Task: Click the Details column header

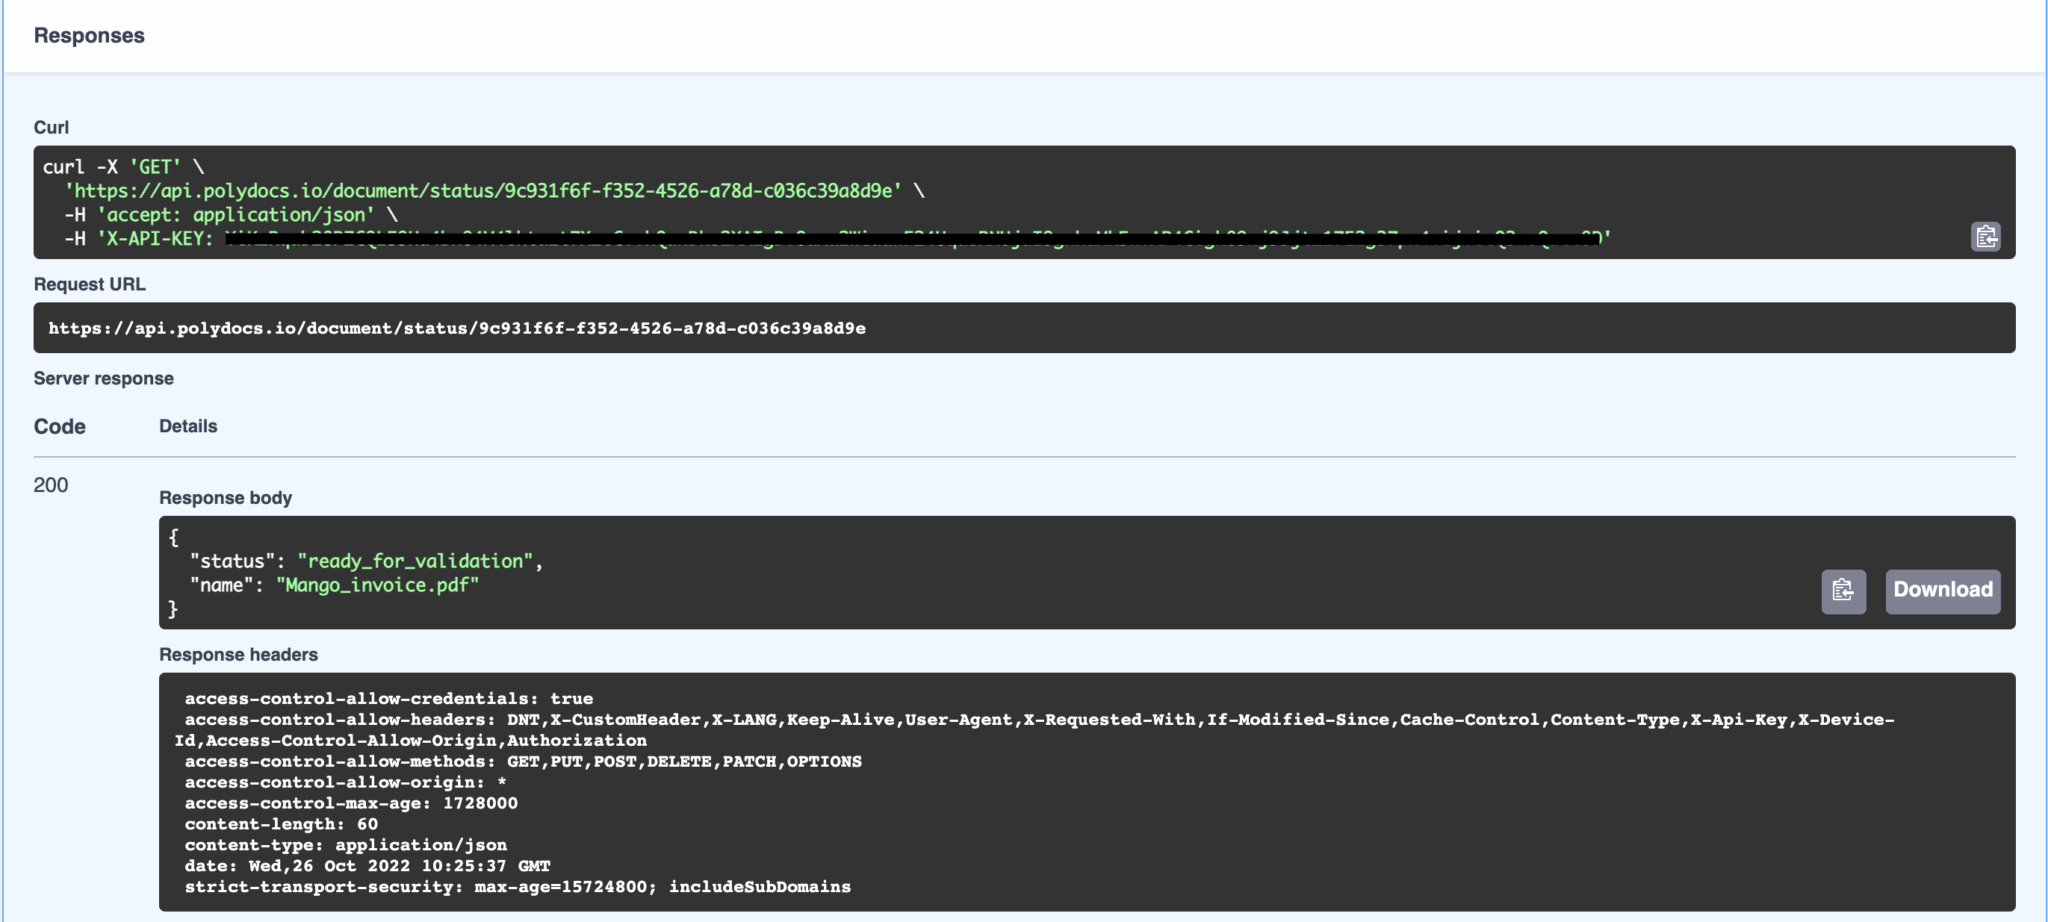Action: (189, 426)
